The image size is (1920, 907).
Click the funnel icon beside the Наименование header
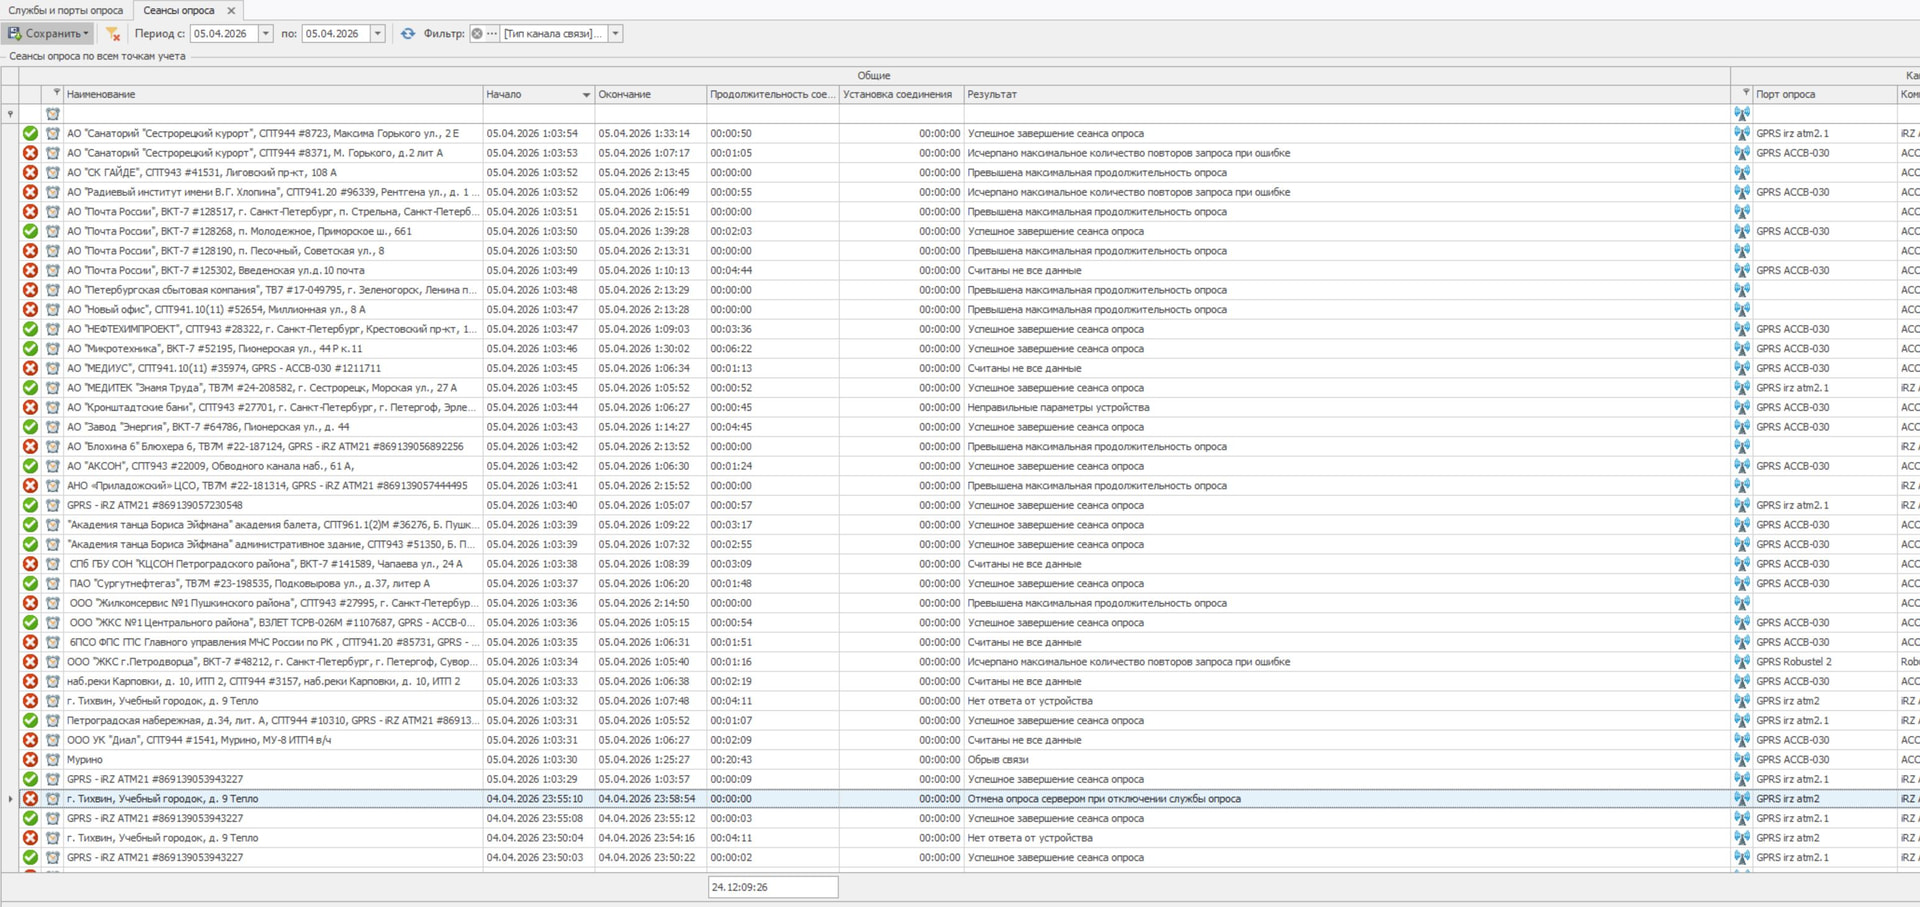click(x=56, y=93)
